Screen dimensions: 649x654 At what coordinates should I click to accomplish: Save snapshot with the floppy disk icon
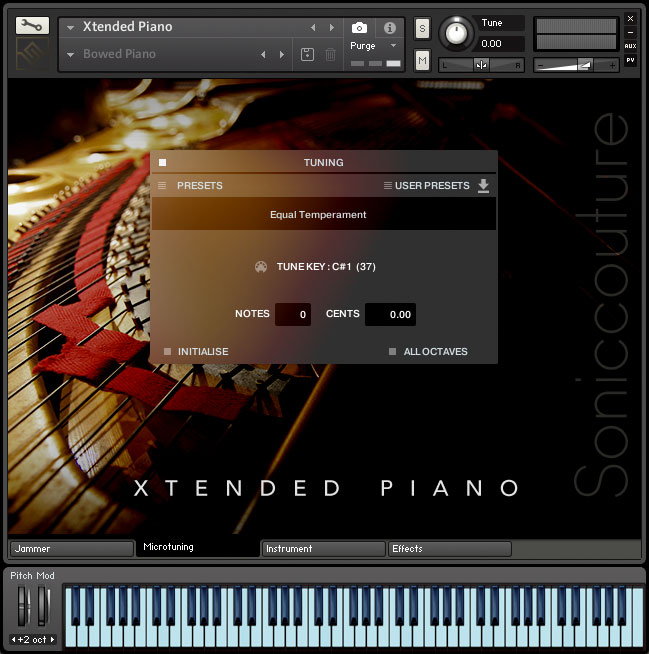tap(307, 54)
